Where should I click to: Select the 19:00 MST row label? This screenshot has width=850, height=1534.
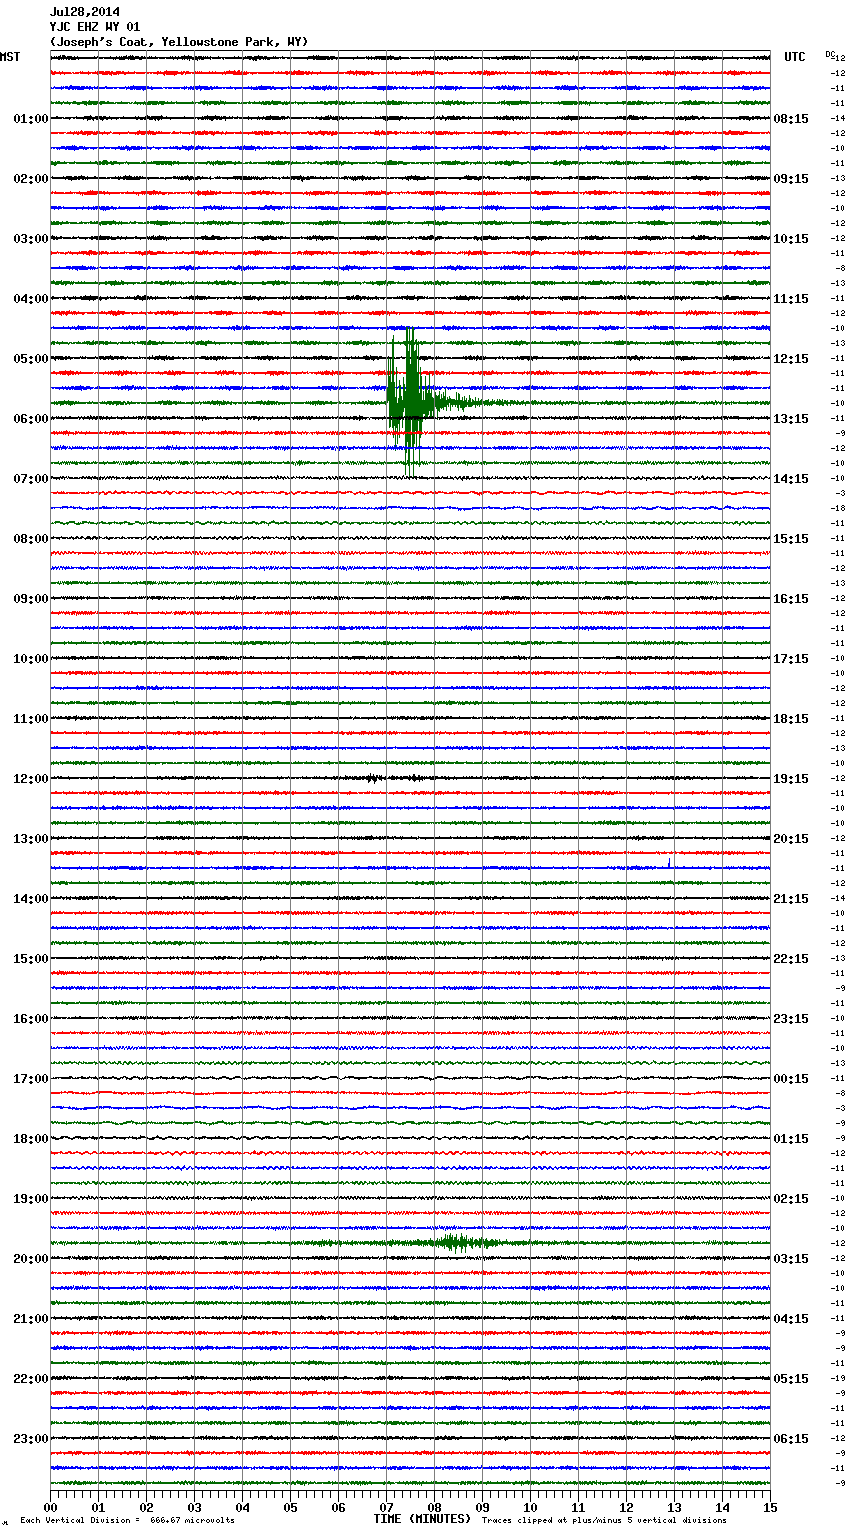[x=31, y=1199]
